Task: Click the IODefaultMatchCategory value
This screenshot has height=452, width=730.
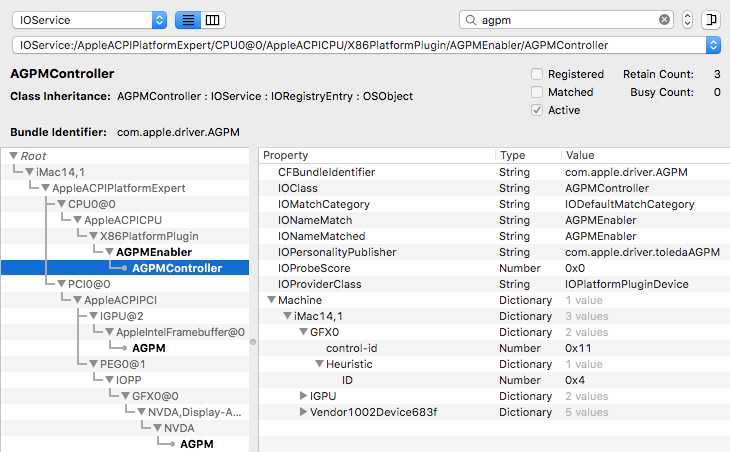Action: click(x=629, y=204)
